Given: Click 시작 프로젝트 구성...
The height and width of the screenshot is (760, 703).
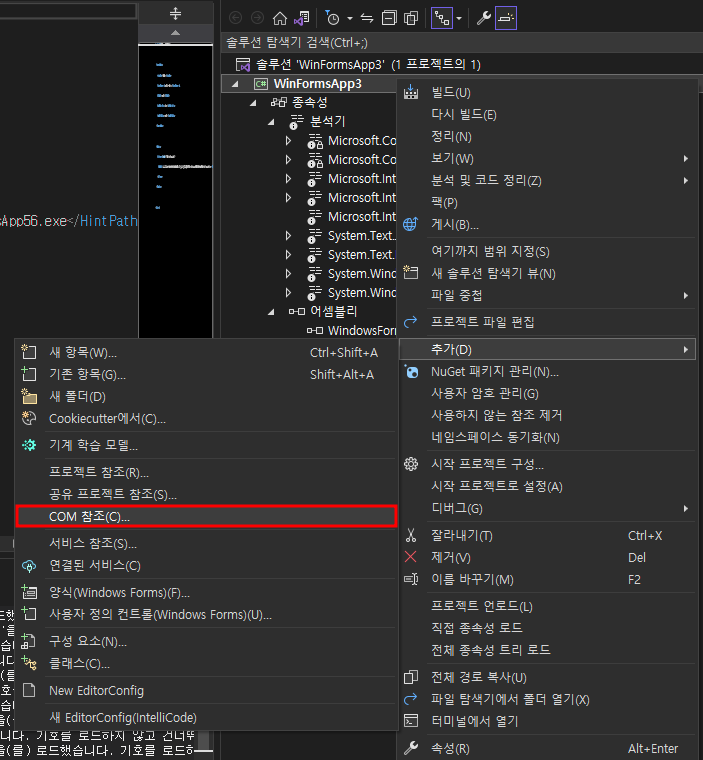Looking at the screenshot, I should 547,464.
